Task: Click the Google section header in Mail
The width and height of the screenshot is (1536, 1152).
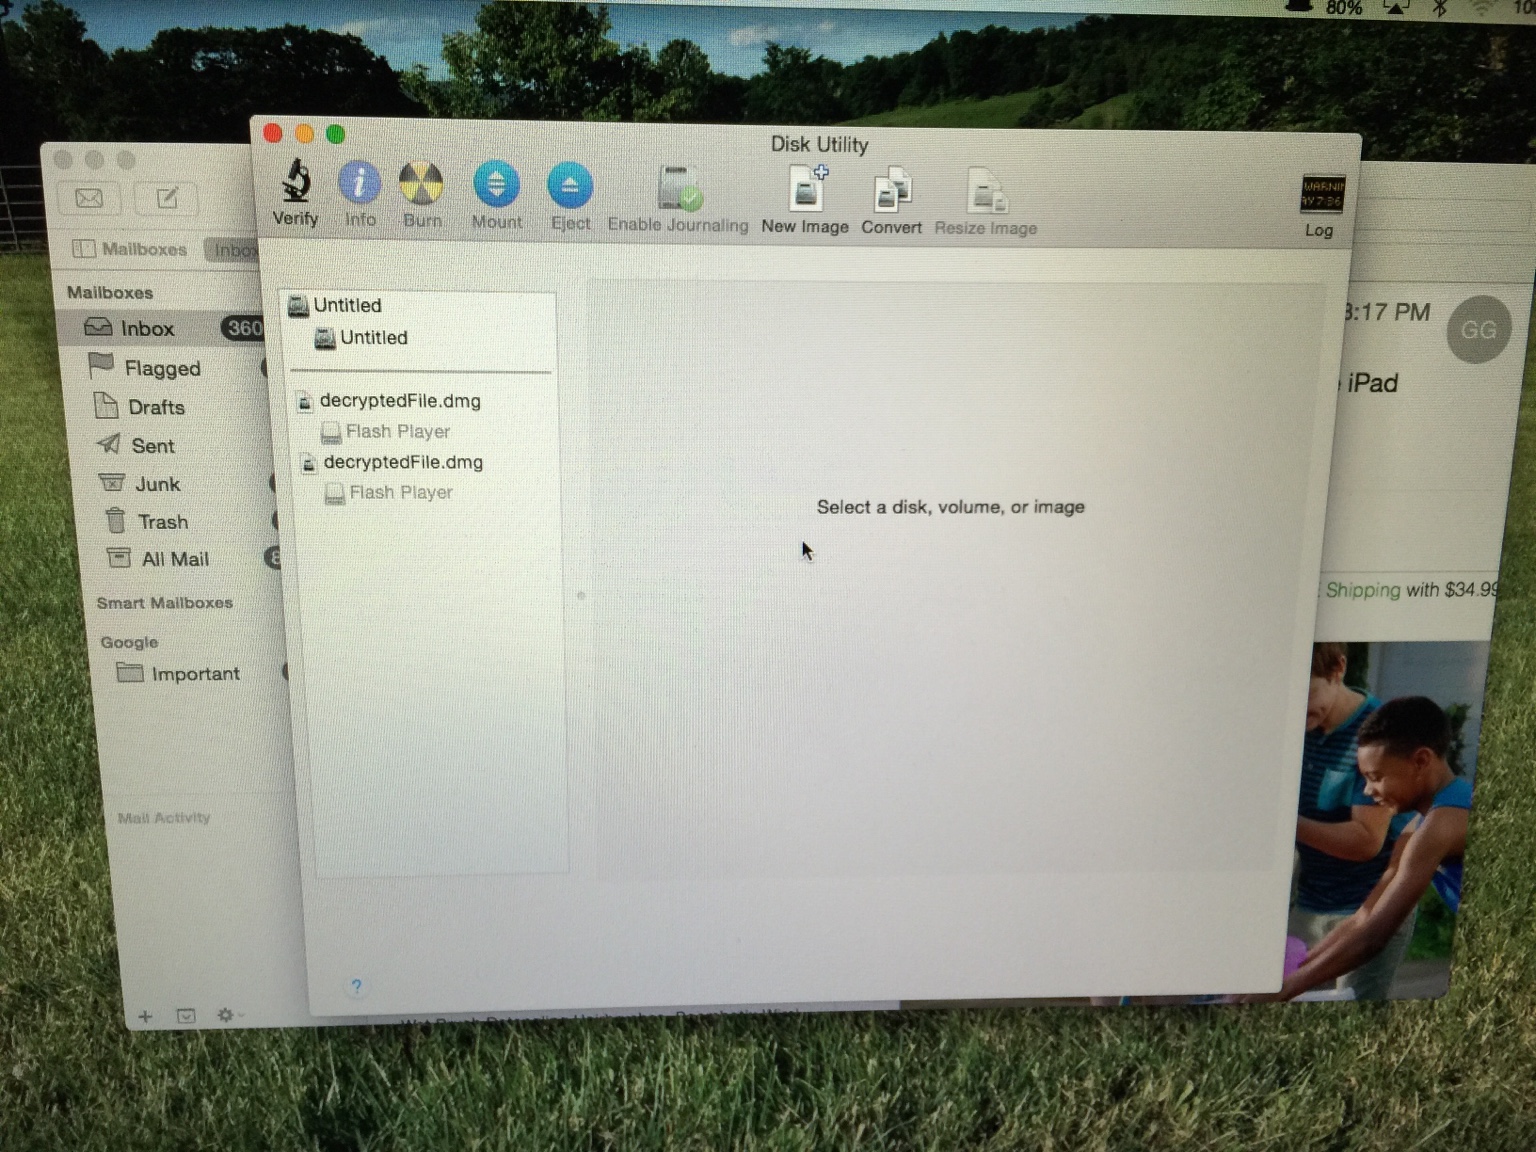Action: 129,642
